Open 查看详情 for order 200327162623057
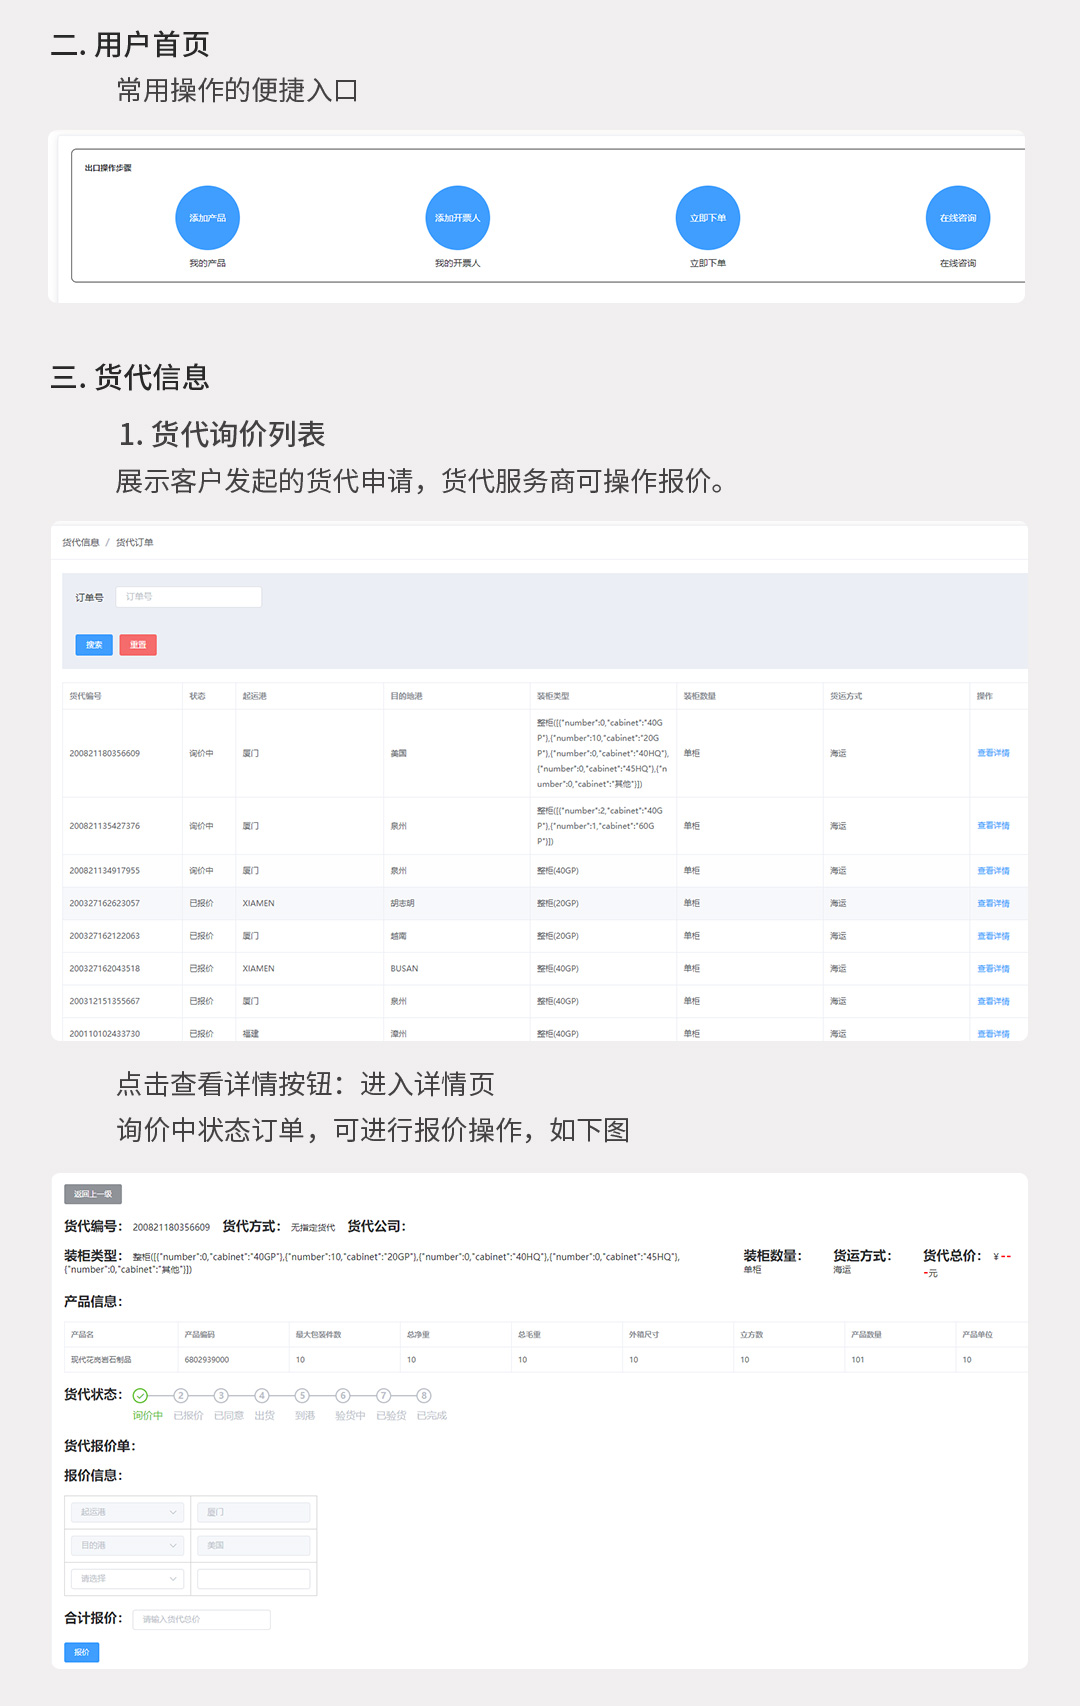 coord(992,903)
